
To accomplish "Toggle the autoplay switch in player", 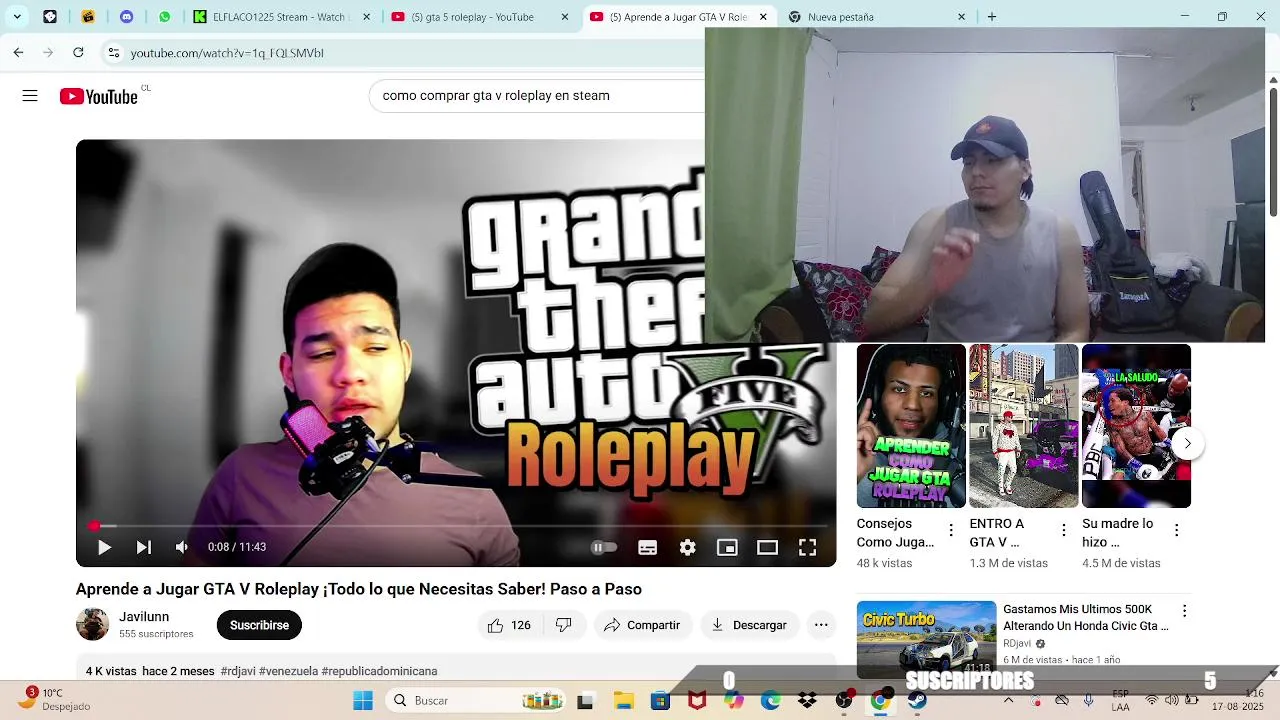I will (604, 547).
